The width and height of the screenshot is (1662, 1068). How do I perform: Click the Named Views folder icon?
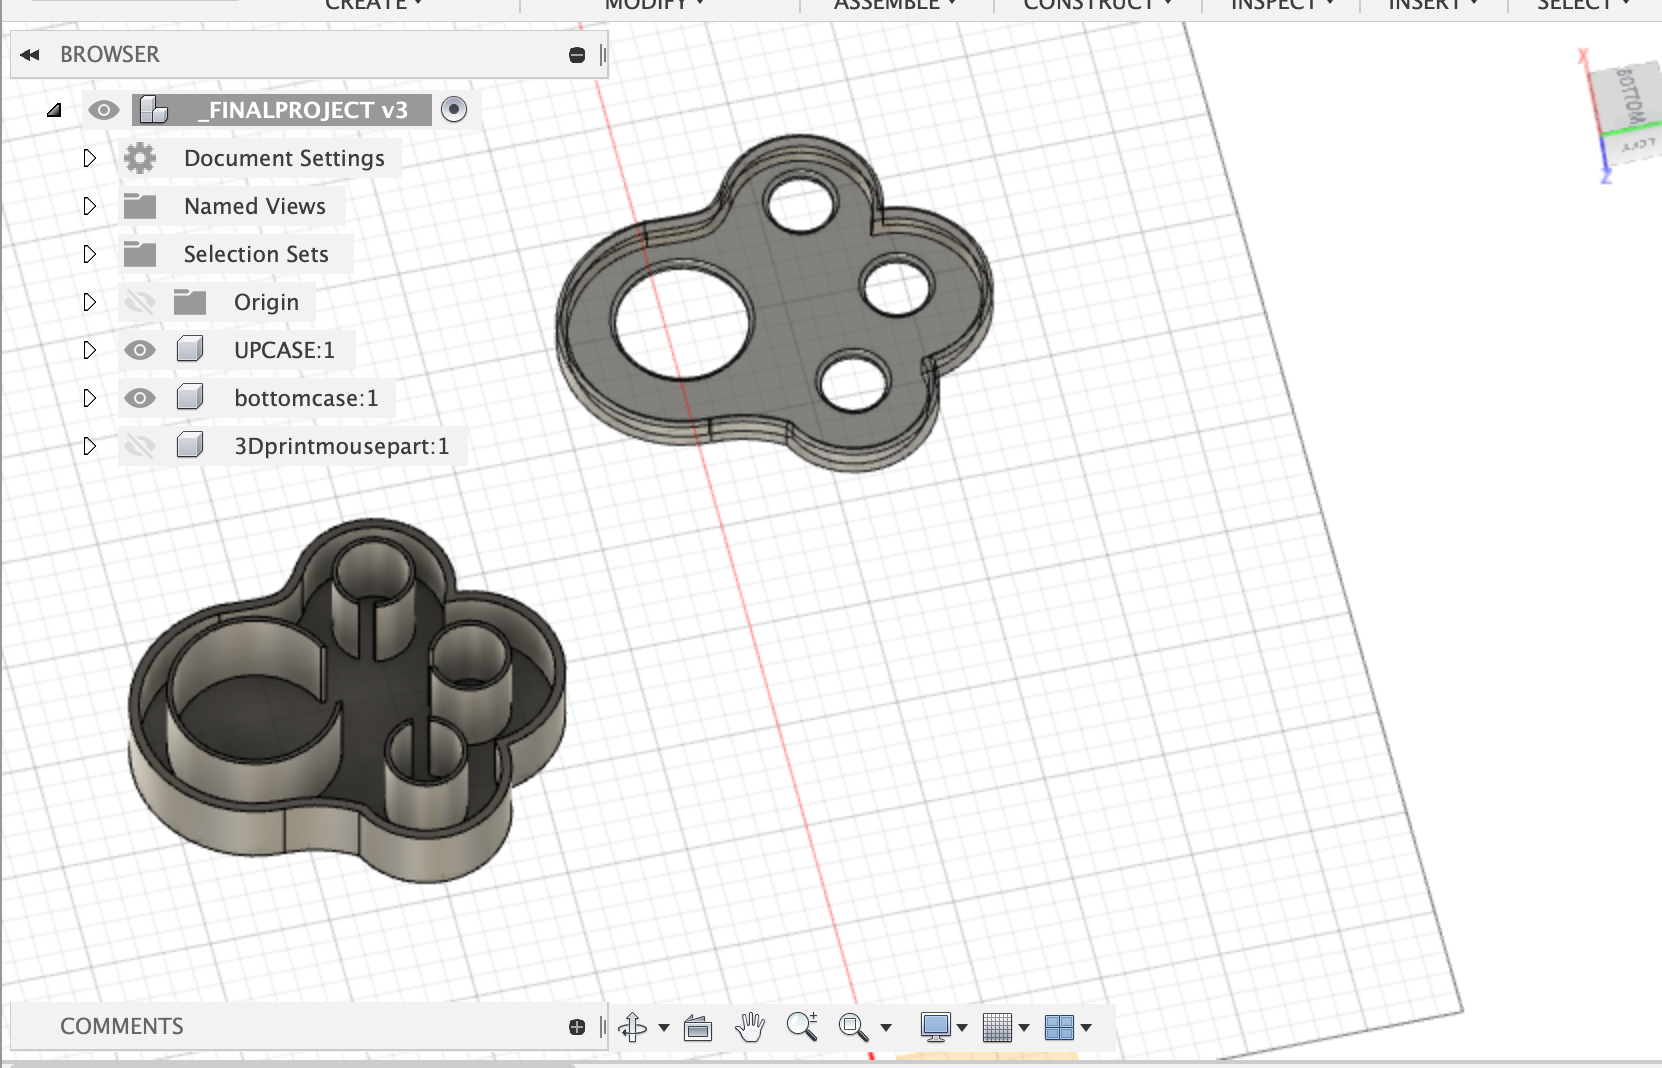(140, 206)
